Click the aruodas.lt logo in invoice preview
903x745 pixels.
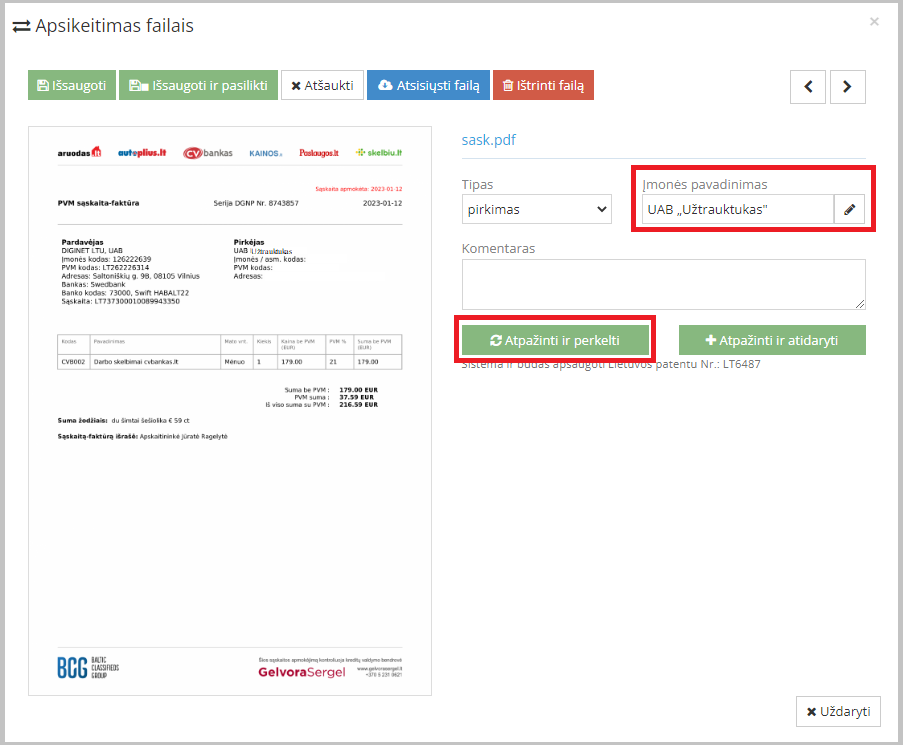tap(80, 153)
